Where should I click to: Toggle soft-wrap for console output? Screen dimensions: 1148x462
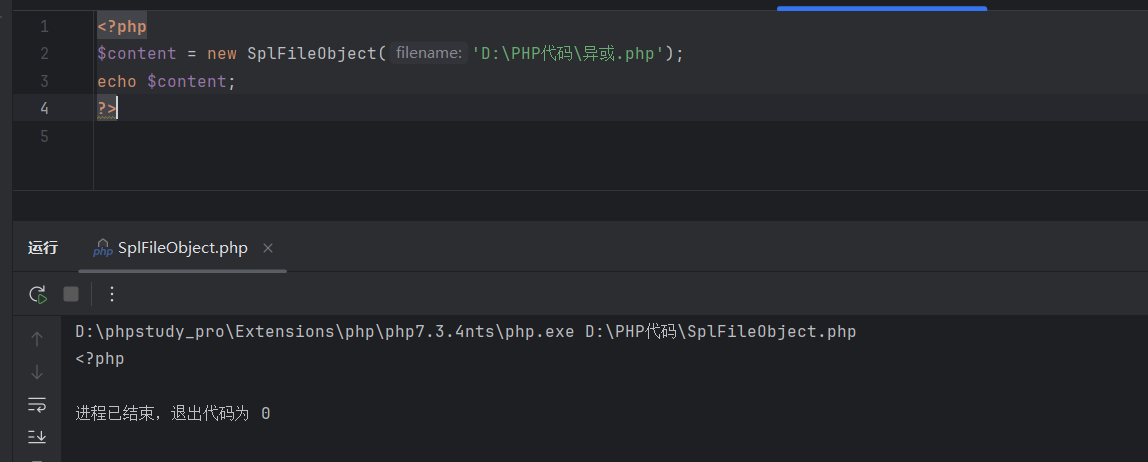37,404
